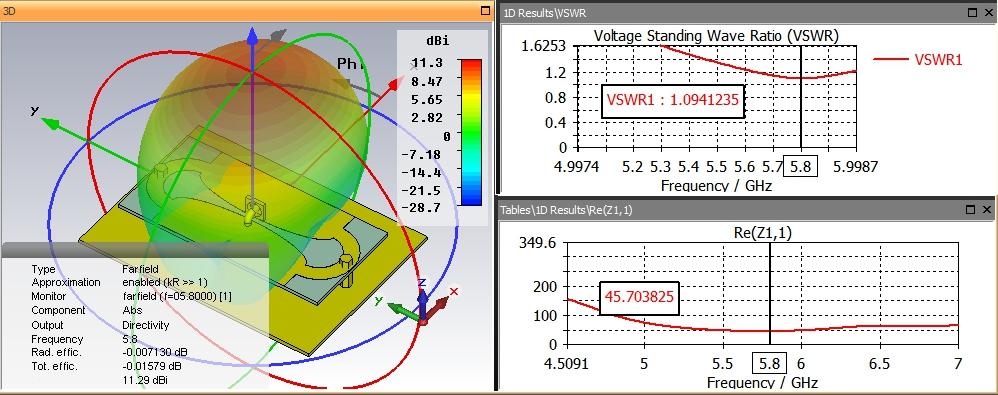This screenshot has height=395, width=998.
Task: Maximize the 3D farfield view window
Action: click(486, 10)
